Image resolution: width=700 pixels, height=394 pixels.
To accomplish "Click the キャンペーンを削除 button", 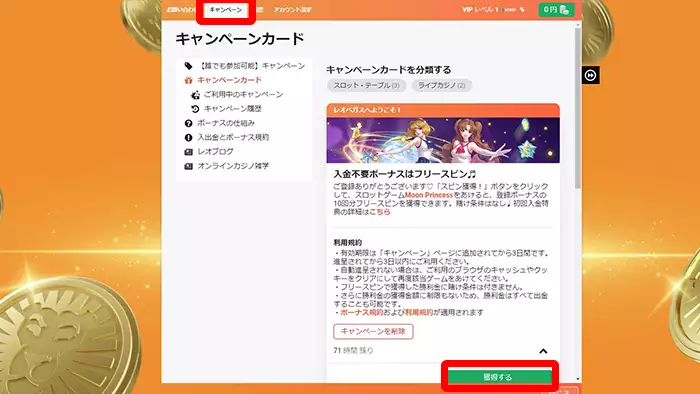I will click(373, 332).
